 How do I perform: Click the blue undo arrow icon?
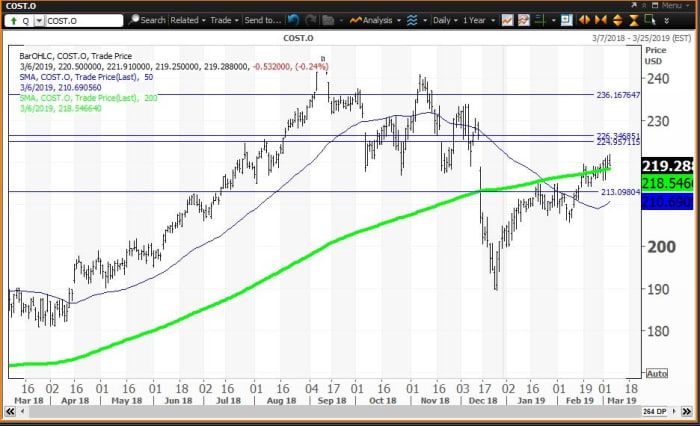[293, 20]
